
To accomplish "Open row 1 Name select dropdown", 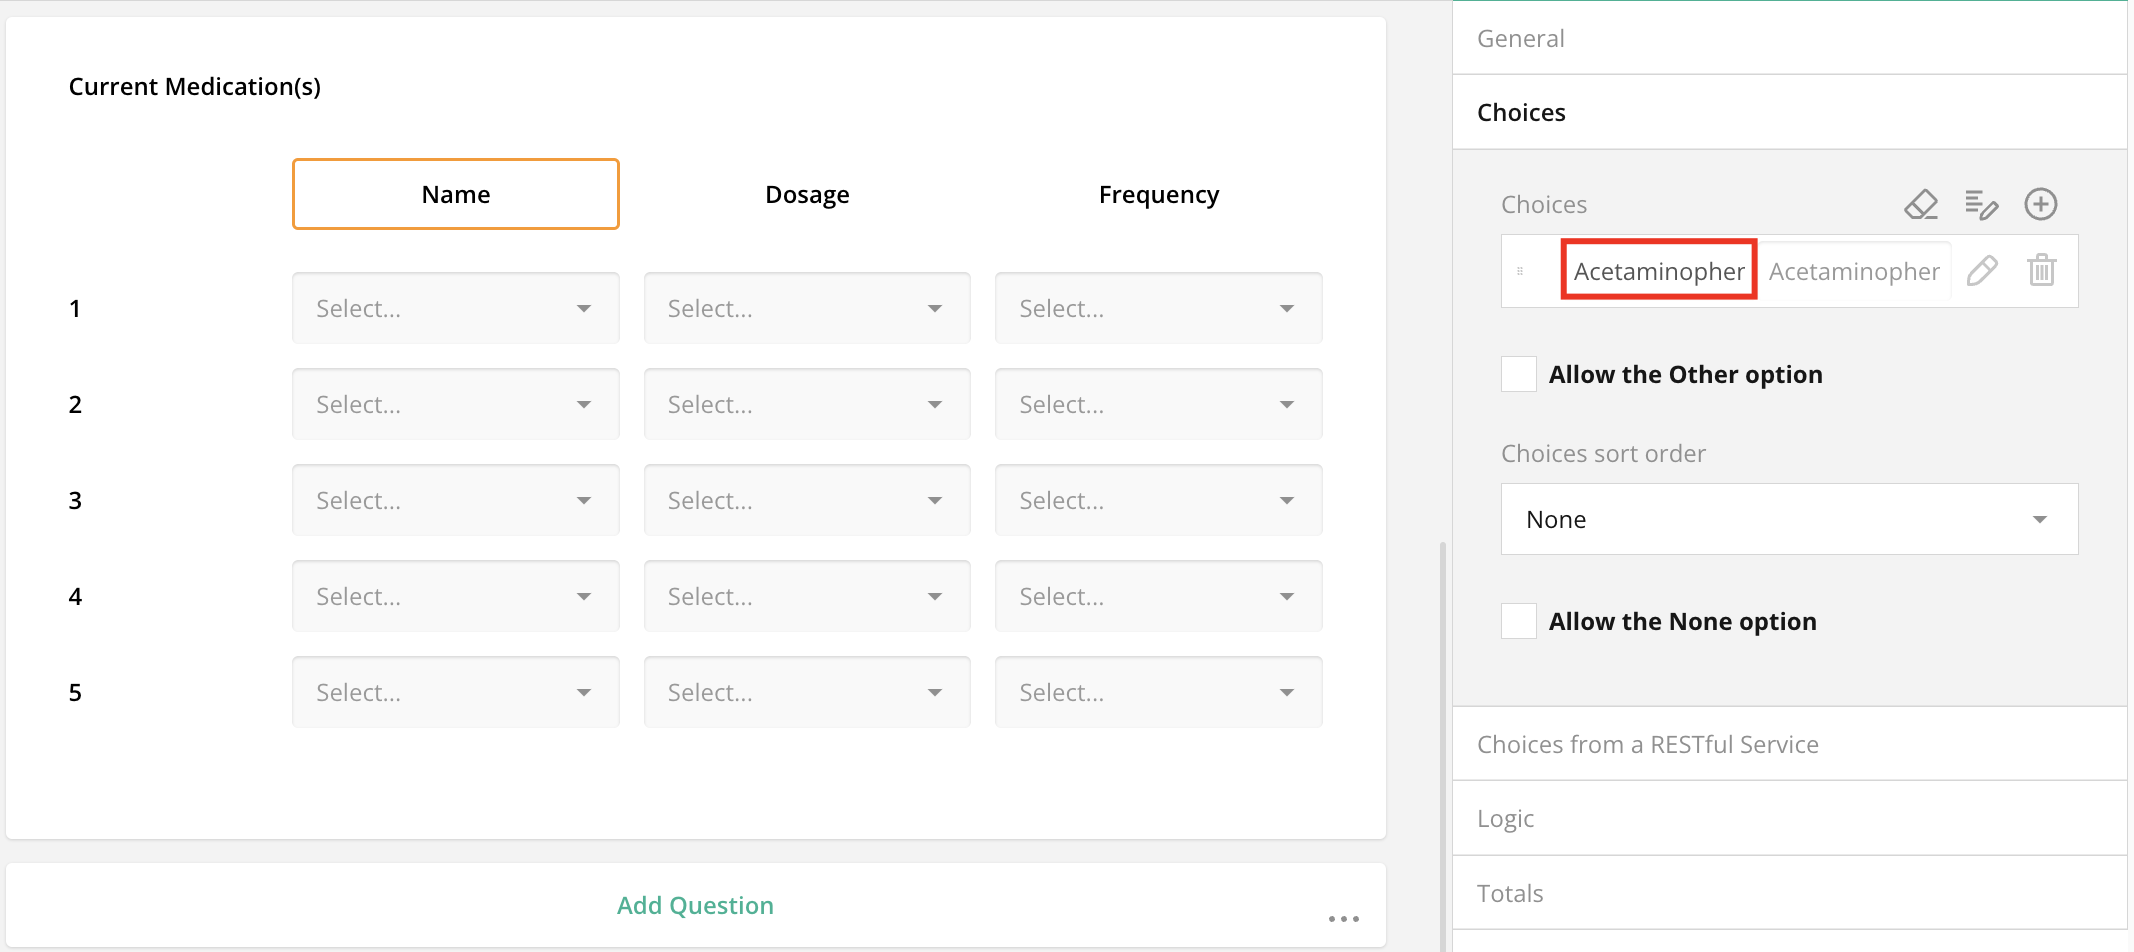I will coord(455,308).
